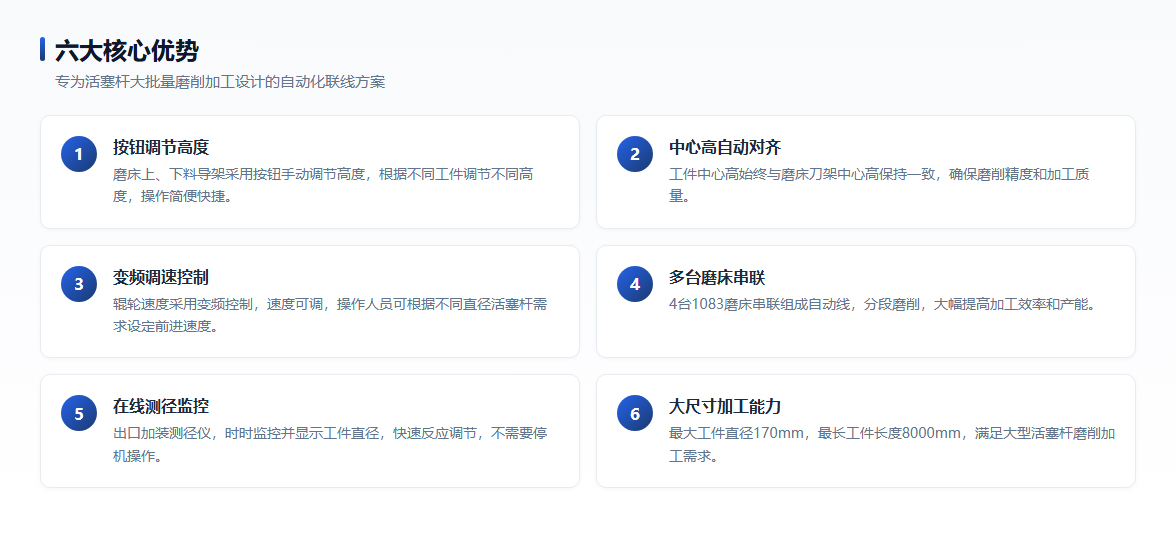
Task: Click the blue bar beside 六大核心优势
Action: pos(43,50)
